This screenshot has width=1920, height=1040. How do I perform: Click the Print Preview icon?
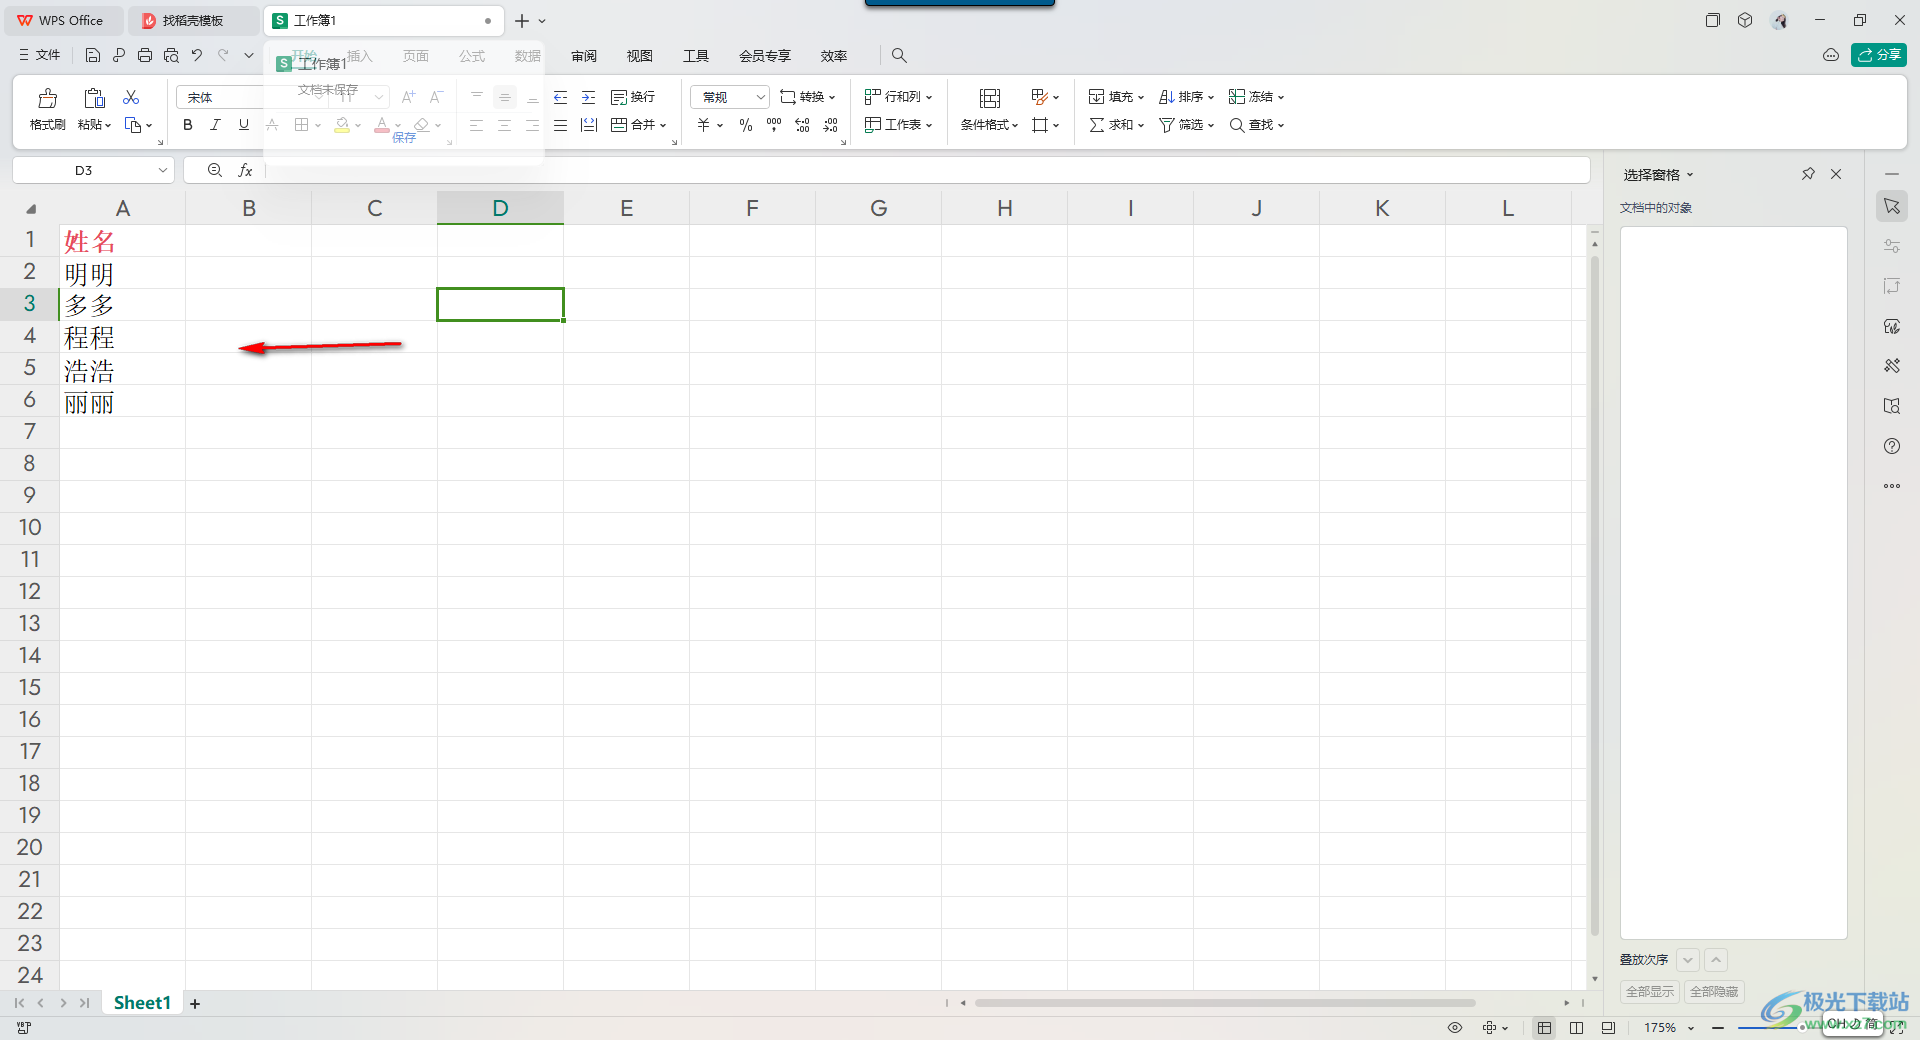171,55
